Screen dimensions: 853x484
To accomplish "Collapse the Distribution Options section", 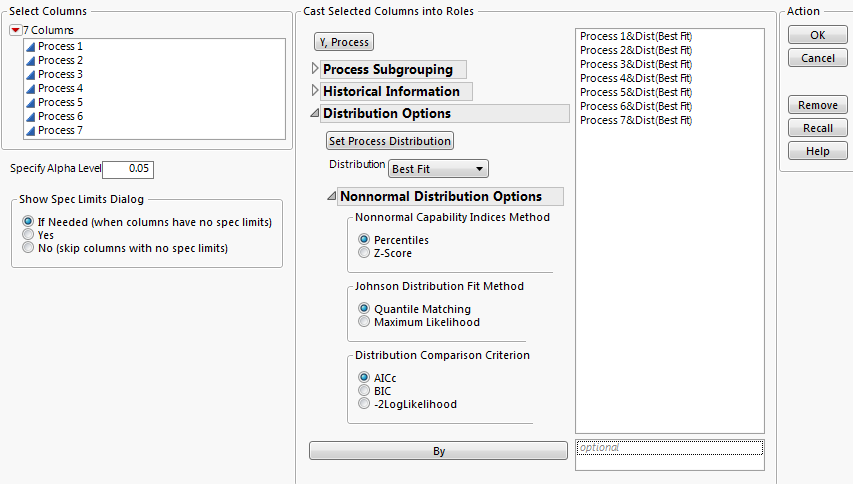I will click(x=317, y=113).
